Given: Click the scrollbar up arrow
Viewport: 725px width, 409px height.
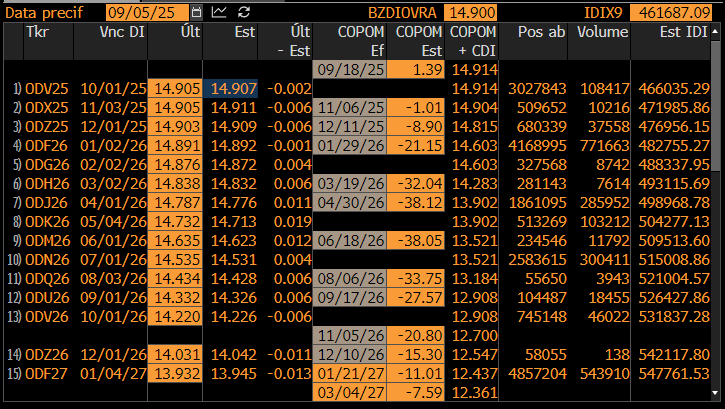Looking at the screenshot, I should (716, 31).
